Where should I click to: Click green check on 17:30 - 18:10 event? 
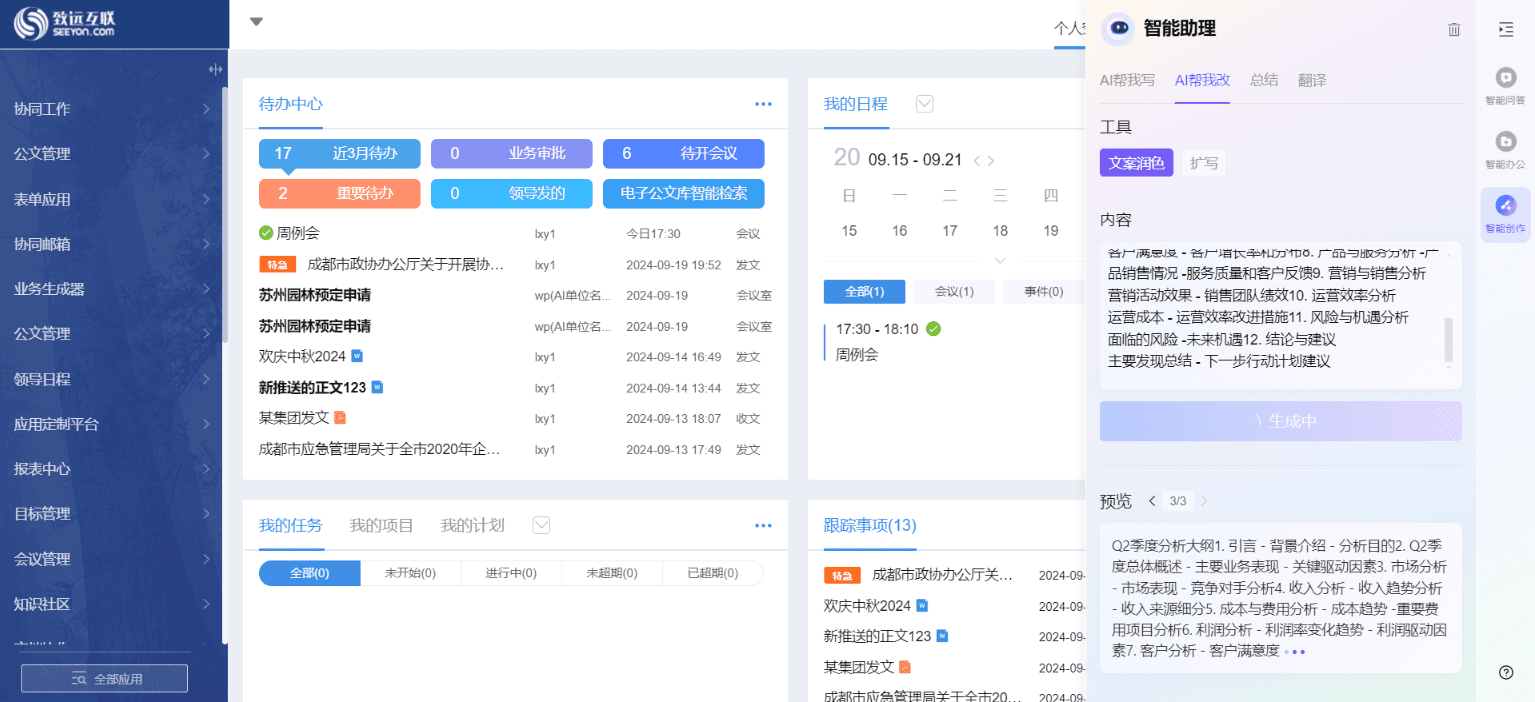933,328
